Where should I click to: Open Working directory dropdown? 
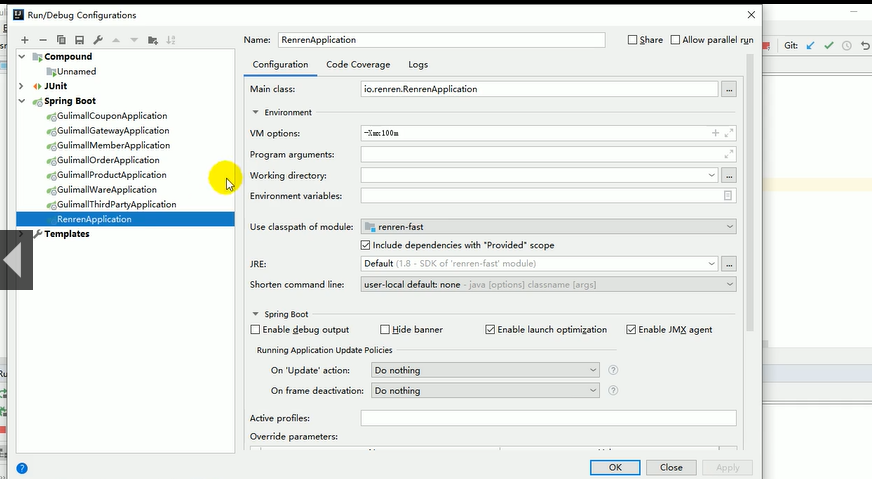[x=711, y=175]
